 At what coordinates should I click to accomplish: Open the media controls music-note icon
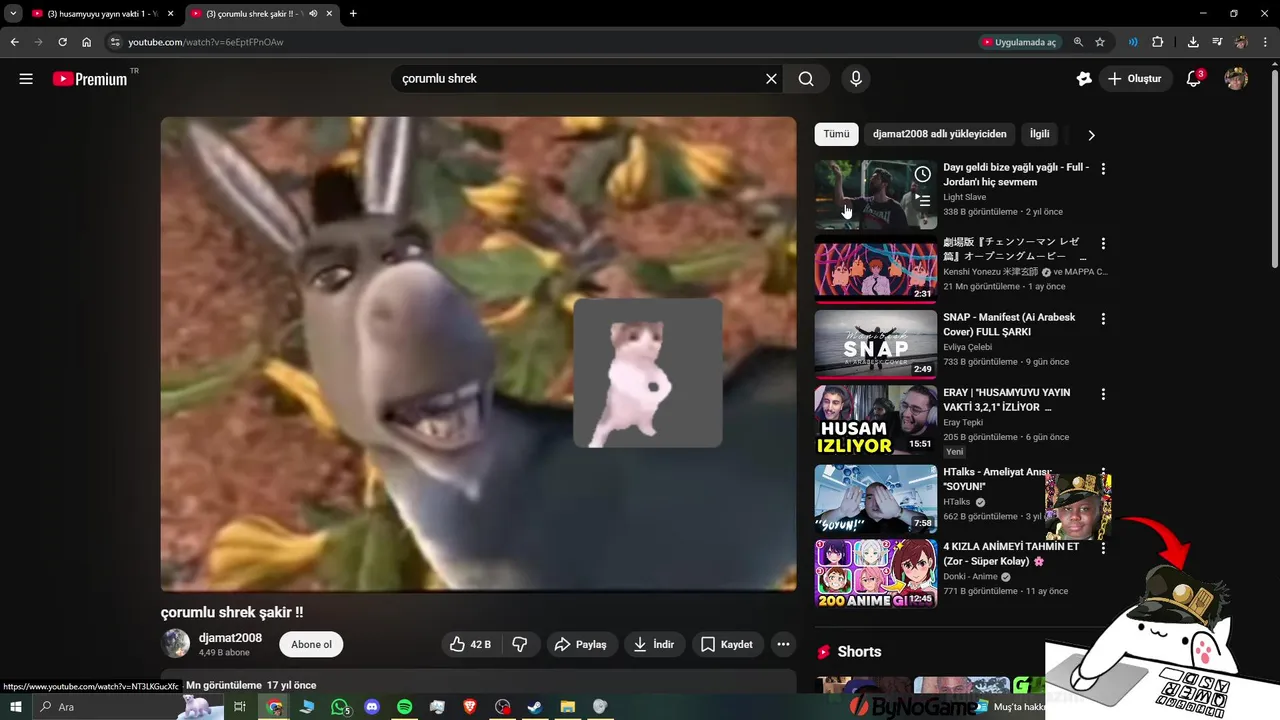click(1217, 42)
